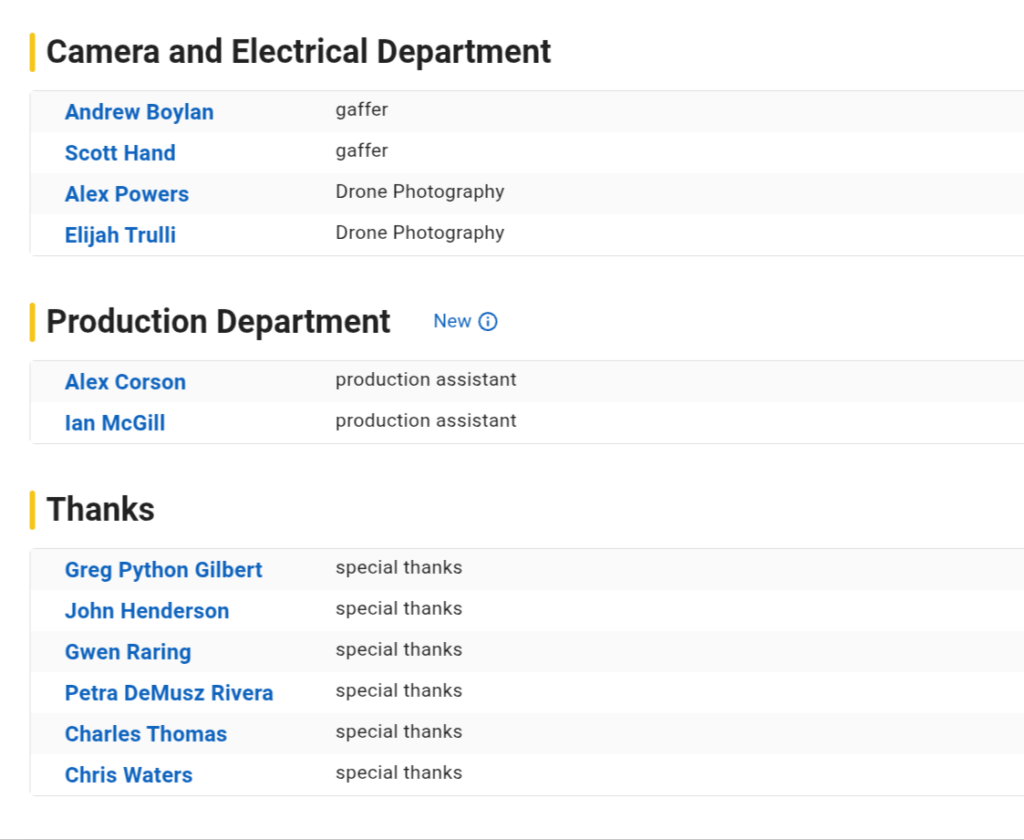The height and width of the screenshot is (840, 1024).
Task: Select Petra DeMusz Rivera's name link
Action: 169,693
